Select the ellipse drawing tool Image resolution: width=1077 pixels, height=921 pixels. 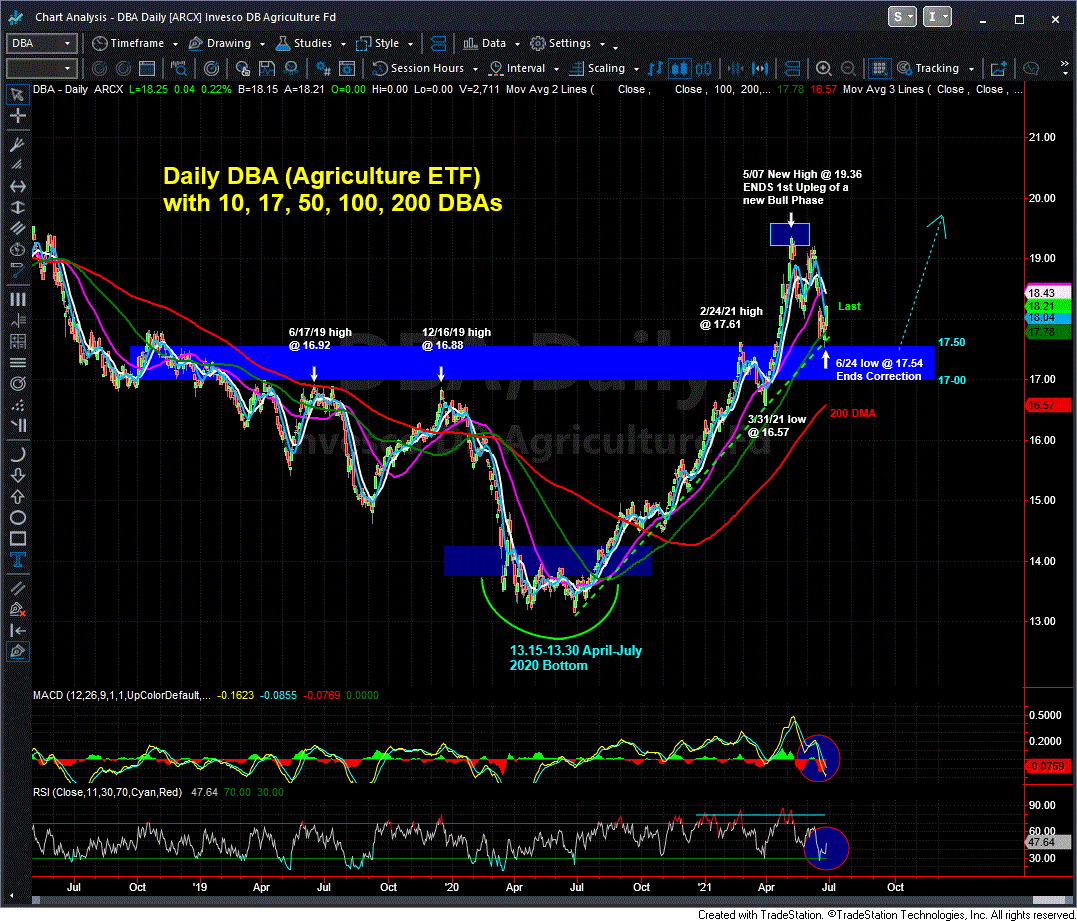pos(18,518)
